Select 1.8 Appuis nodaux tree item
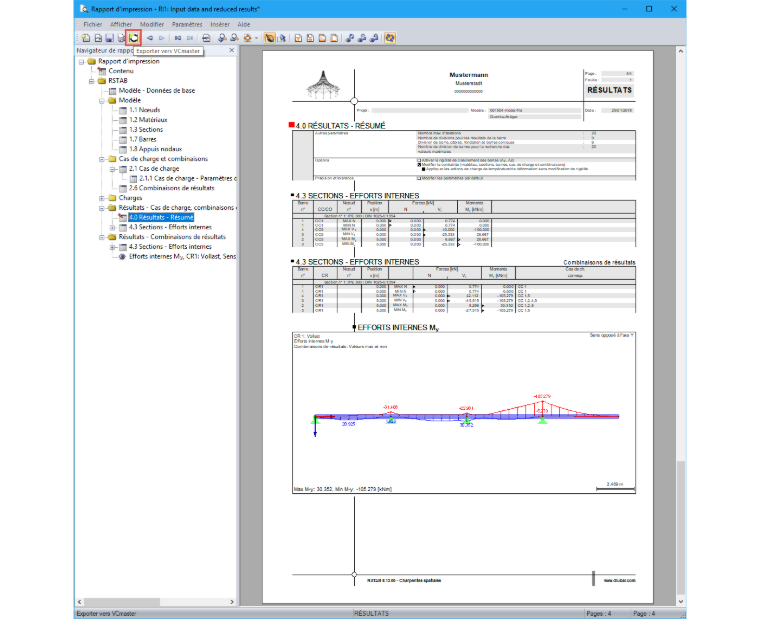The height and width of the screenshot is (619, 760). click(156, 149)
